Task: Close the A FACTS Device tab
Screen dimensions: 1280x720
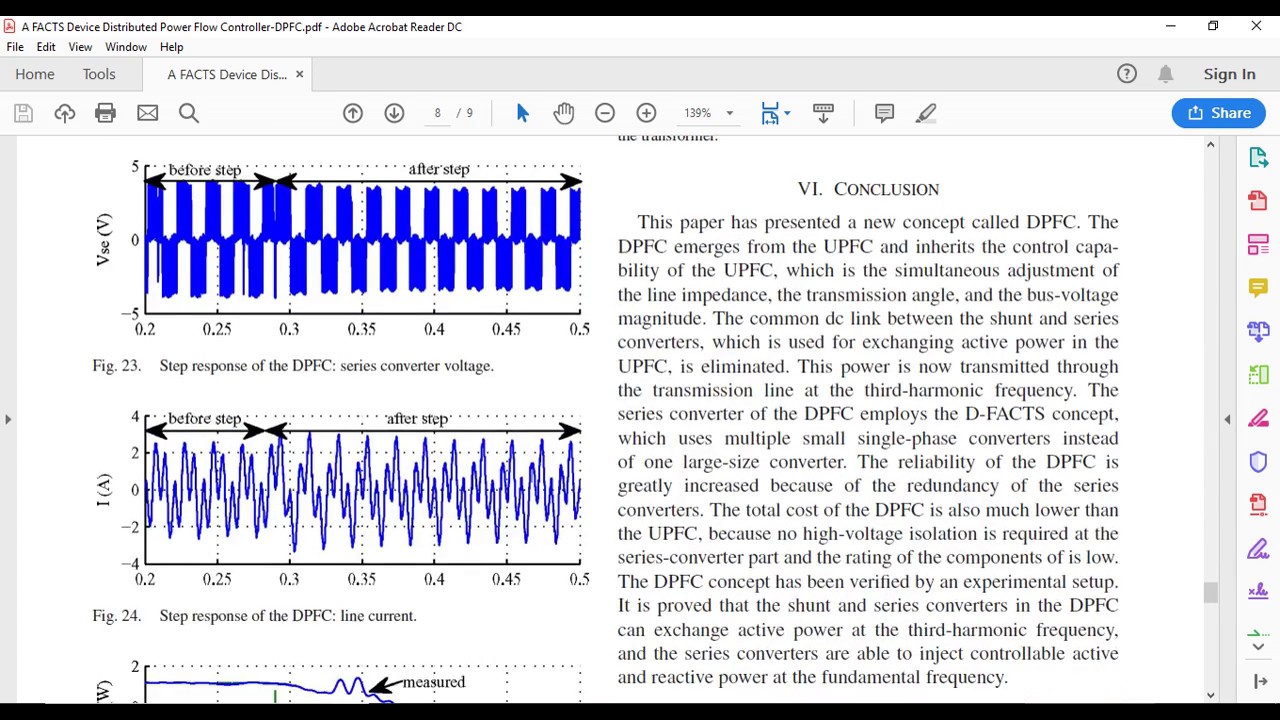Action: point(299,74)
